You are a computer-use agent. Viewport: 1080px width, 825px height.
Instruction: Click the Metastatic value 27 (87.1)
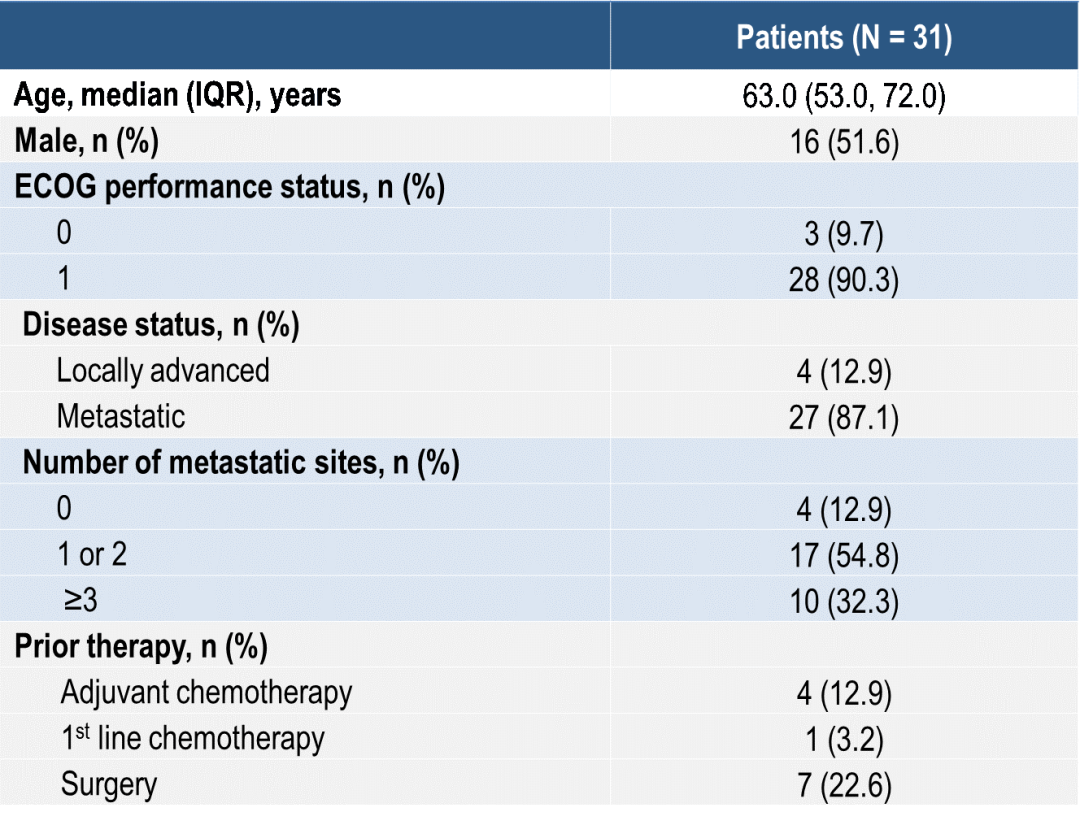[x=844, y=417]
